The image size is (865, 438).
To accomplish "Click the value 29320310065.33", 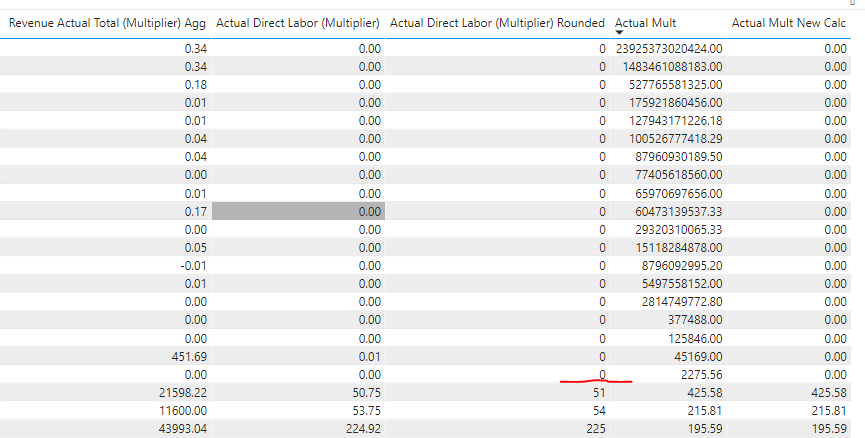I will point(679,229).
